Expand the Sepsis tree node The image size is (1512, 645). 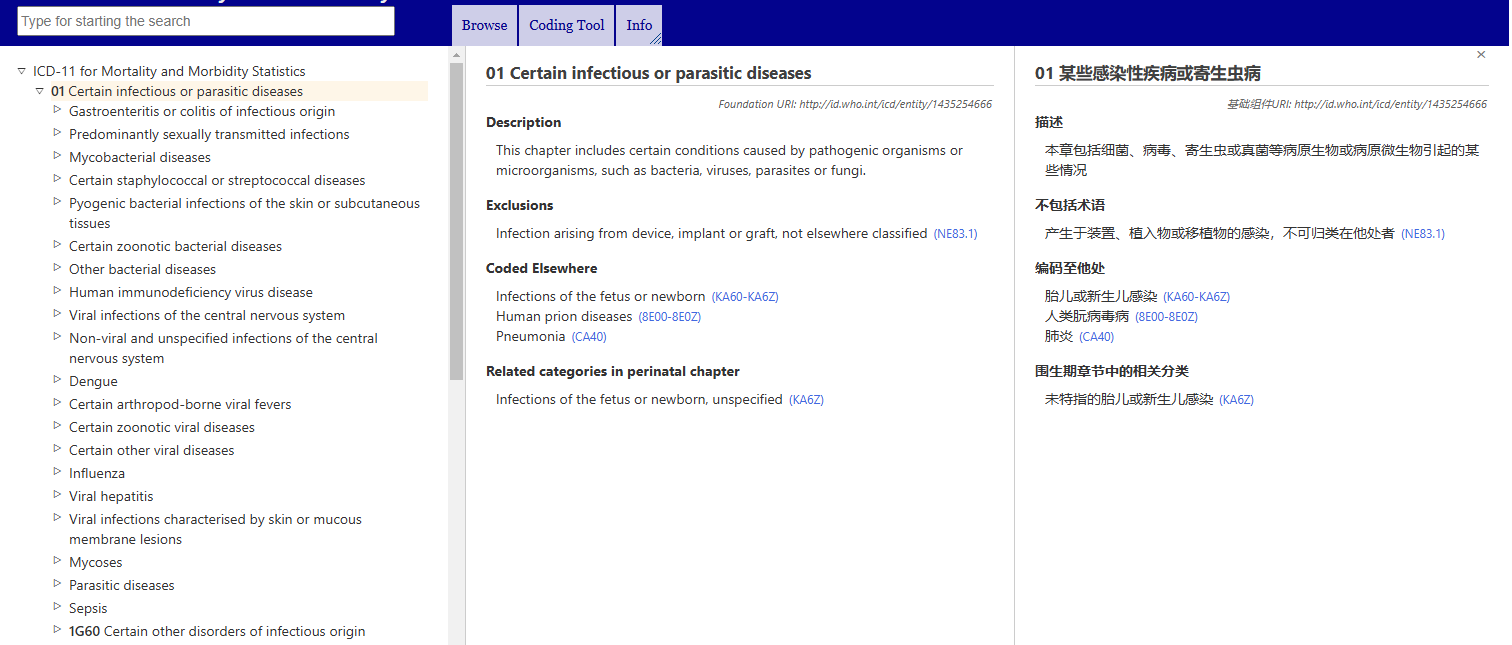57,608
